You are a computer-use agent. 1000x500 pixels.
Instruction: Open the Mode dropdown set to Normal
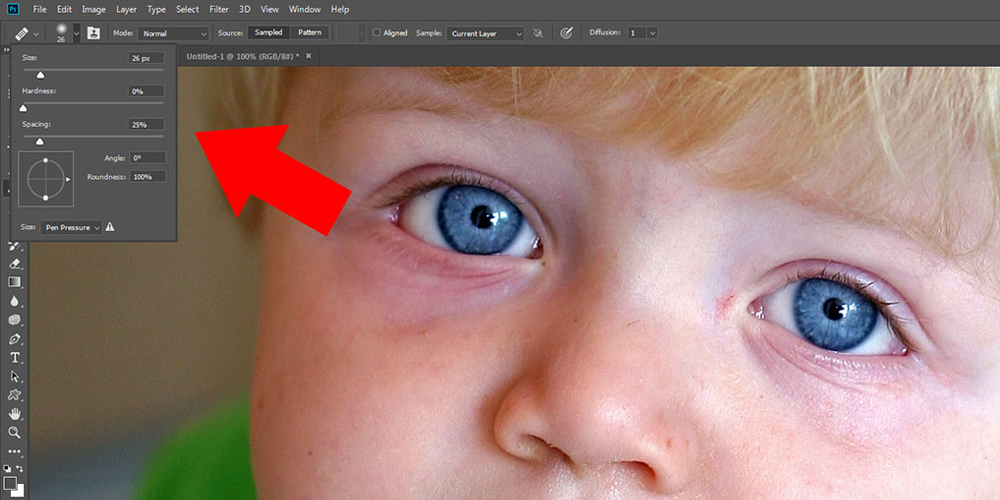[x=173, y=33]
